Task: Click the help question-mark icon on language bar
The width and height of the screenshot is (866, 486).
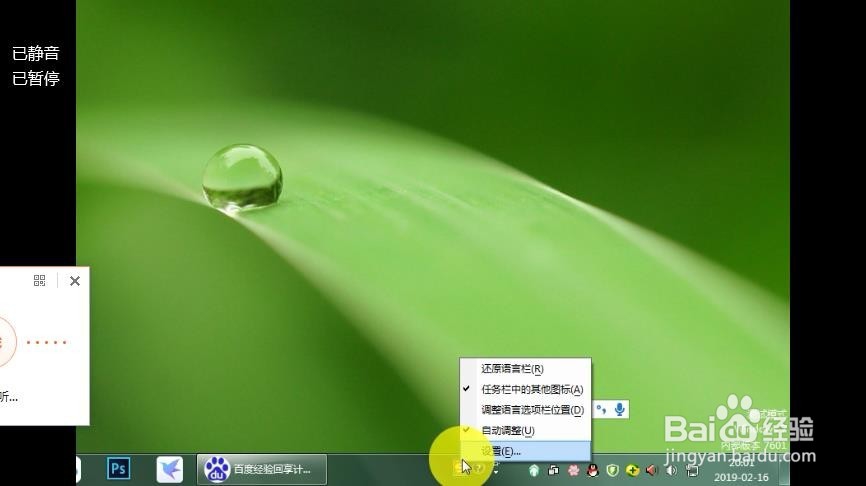Action: click(x=479, y=468)
